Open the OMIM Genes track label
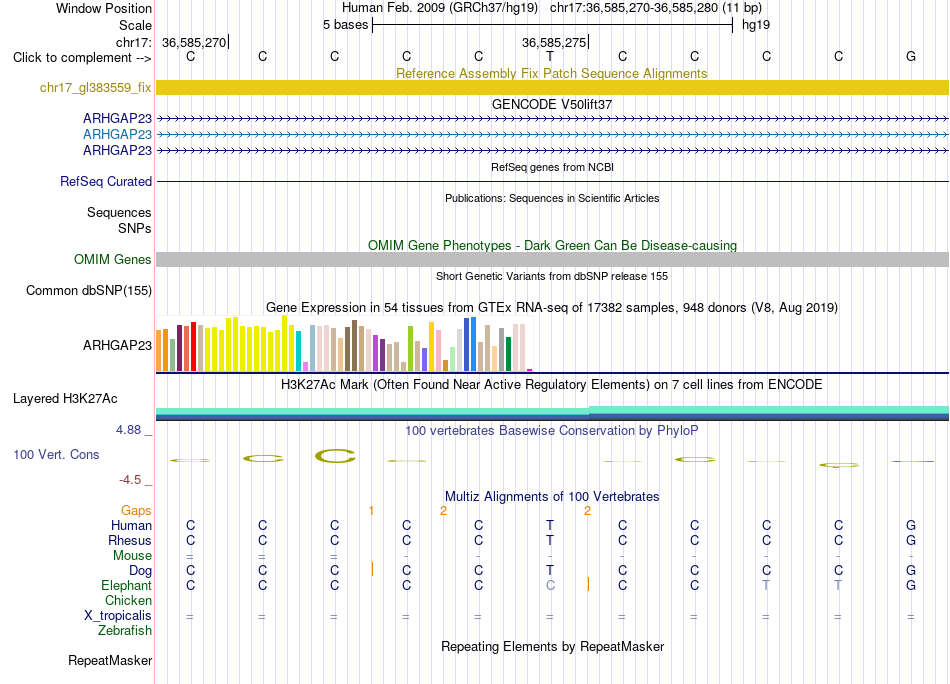This screenshot has width=950, height=684. click(x=112, y=259)
